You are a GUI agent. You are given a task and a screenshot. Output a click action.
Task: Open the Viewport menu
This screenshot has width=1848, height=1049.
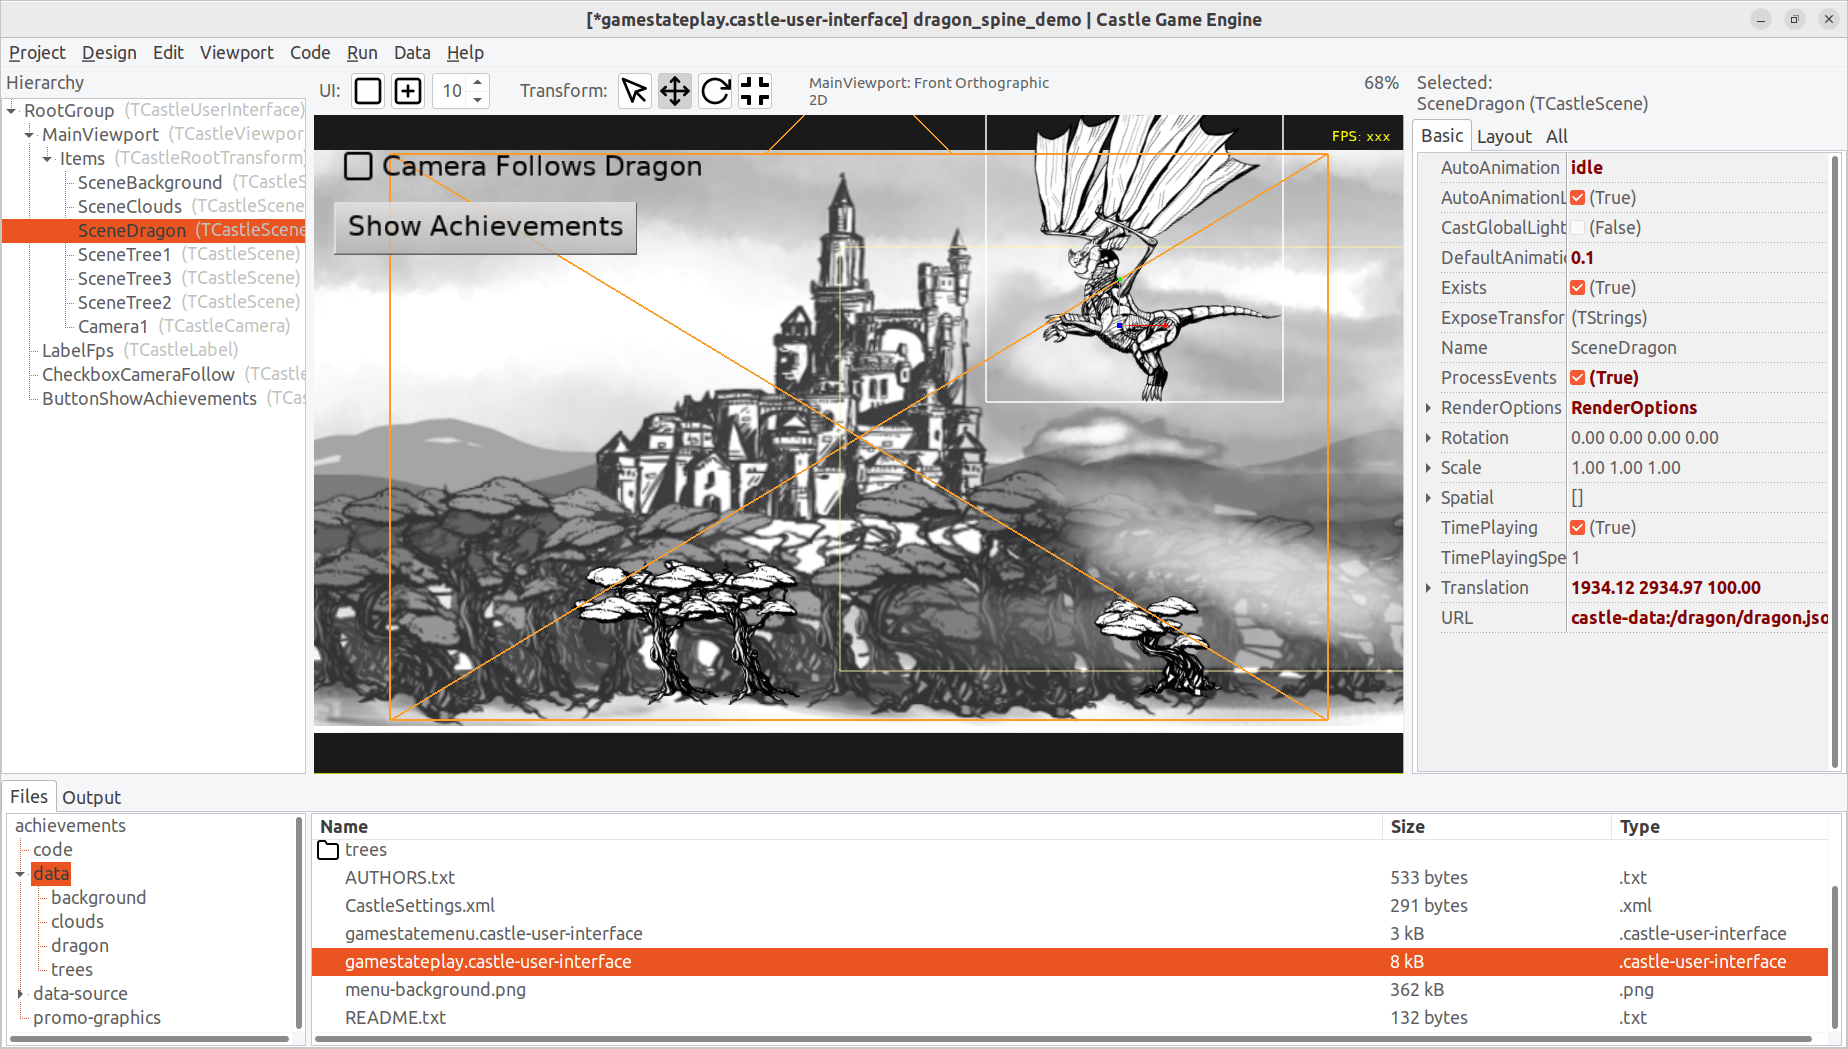(x=237, y=52)
